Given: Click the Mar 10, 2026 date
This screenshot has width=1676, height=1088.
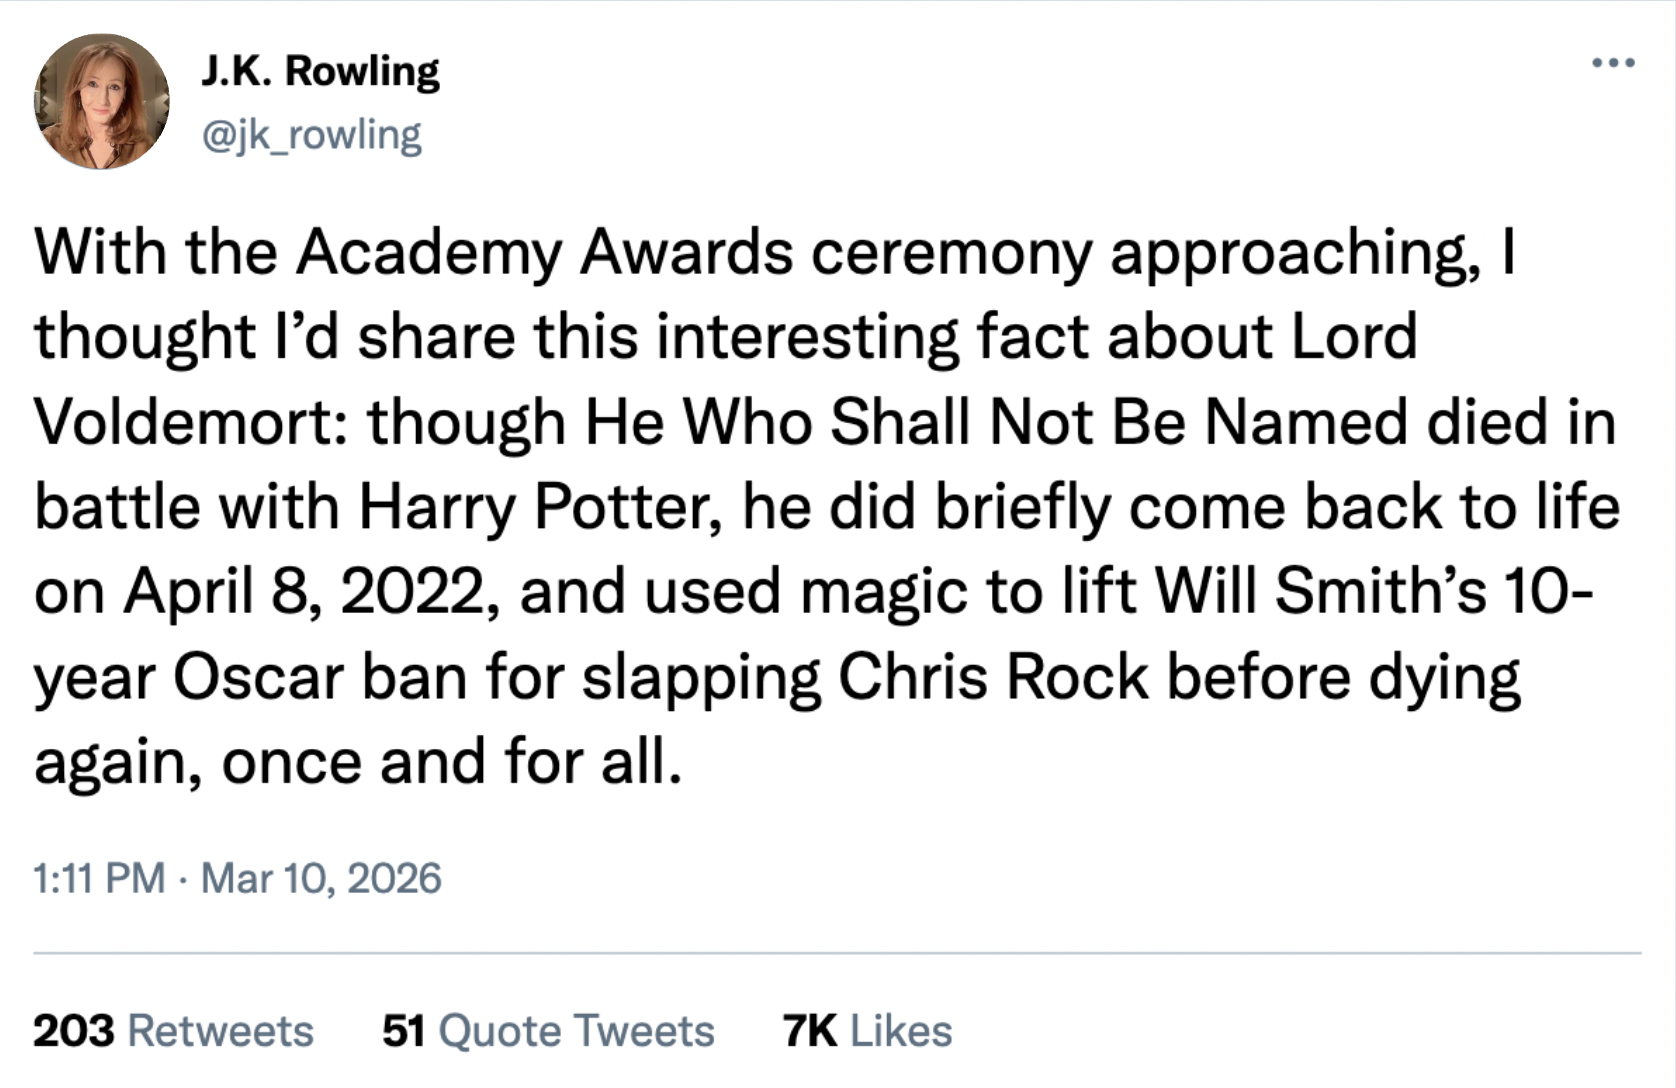Looking at the screenshot, I should coord(321,879).
